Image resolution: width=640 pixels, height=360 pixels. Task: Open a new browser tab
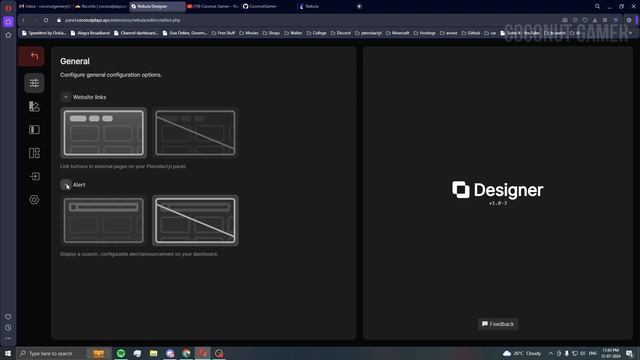[x=359, y=7]
